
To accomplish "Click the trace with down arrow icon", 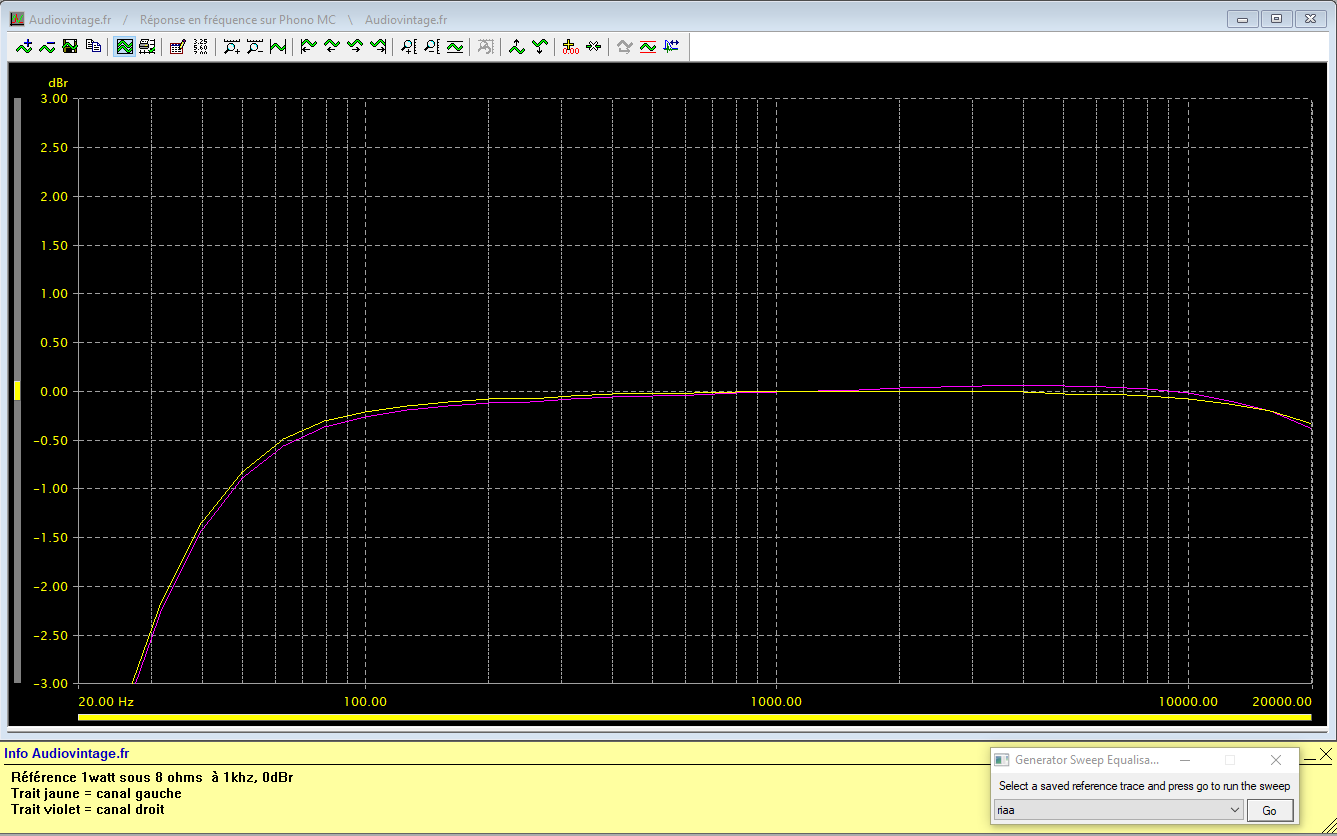I will pos(540,46).
